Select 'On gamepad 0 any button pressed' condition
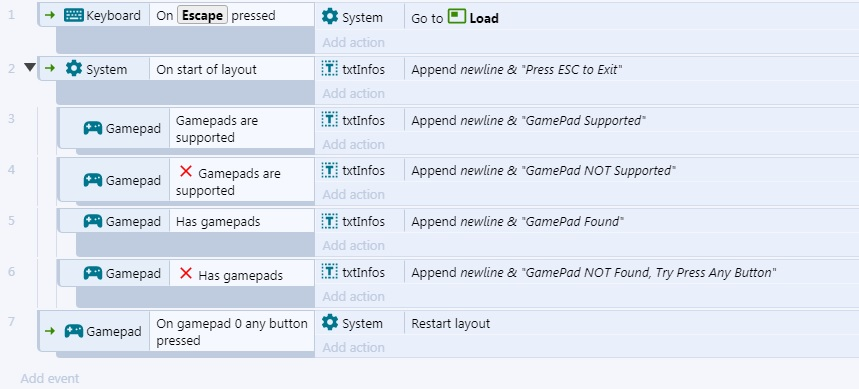The width and height of the screenshot is (859, 389). tap(232, 331)
